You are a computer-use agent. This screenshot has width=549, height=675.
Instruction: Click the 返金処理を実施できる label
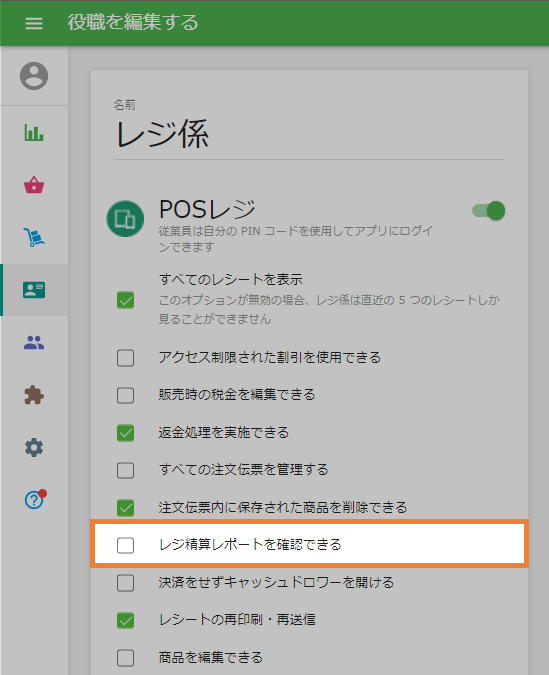coord(224,432)
